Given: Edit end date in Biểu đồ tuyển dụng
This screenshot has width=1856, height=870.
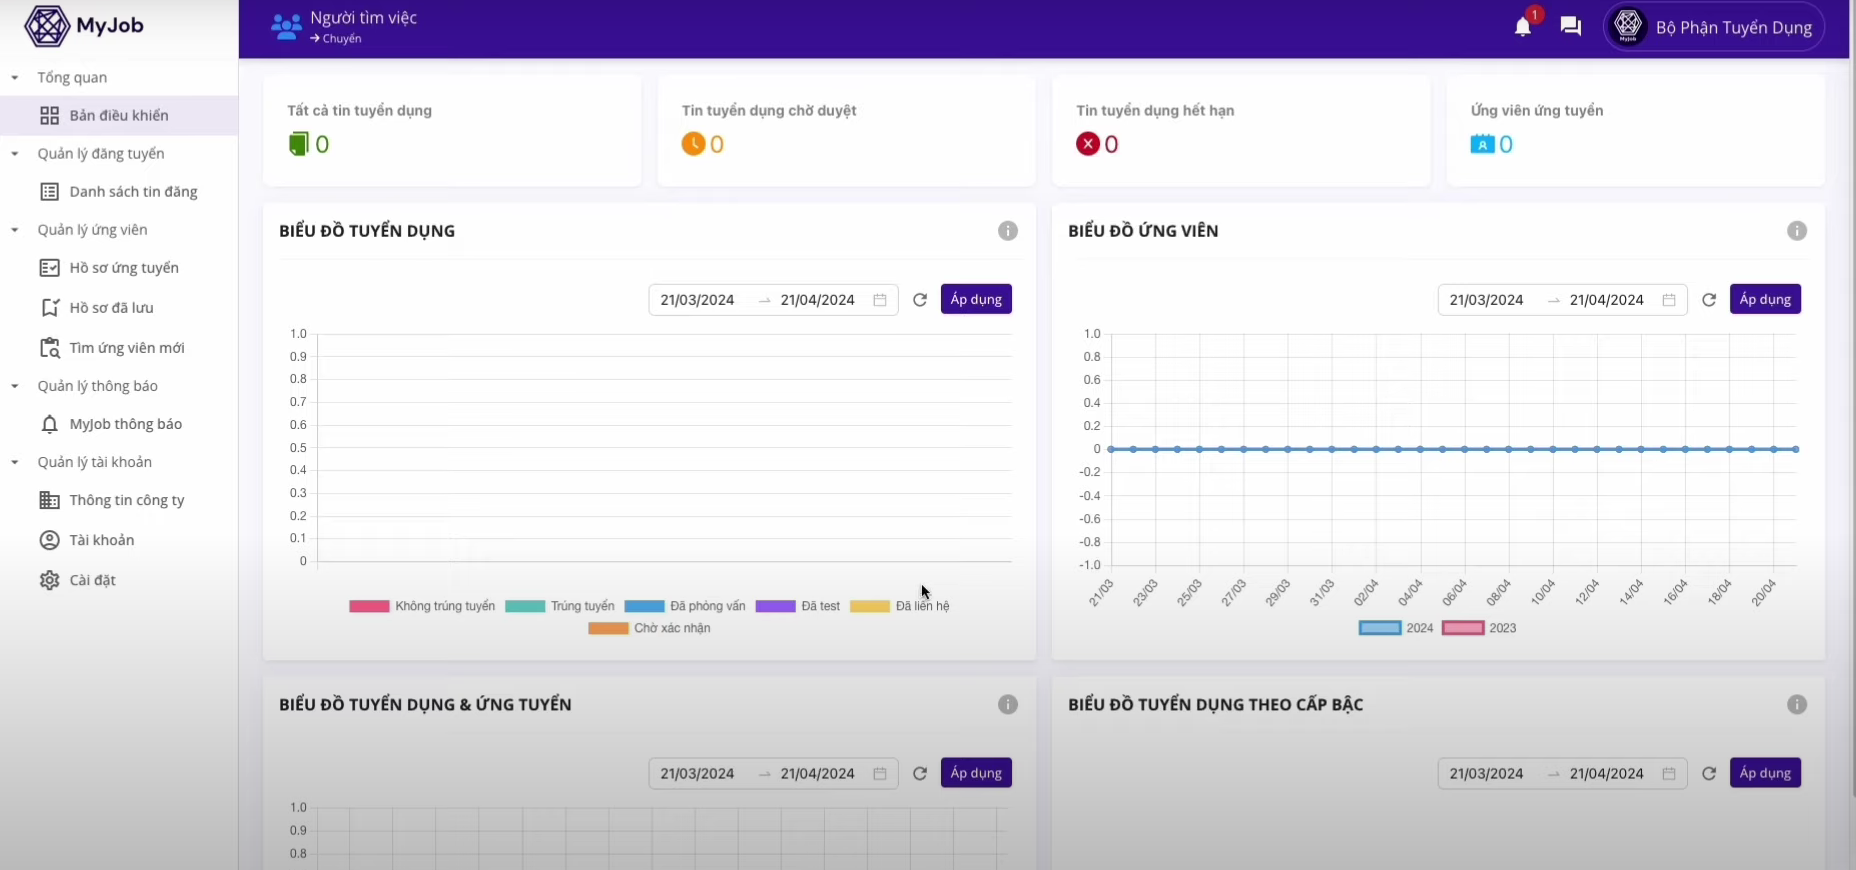Looking at the screenshot, I should [818, 300].
